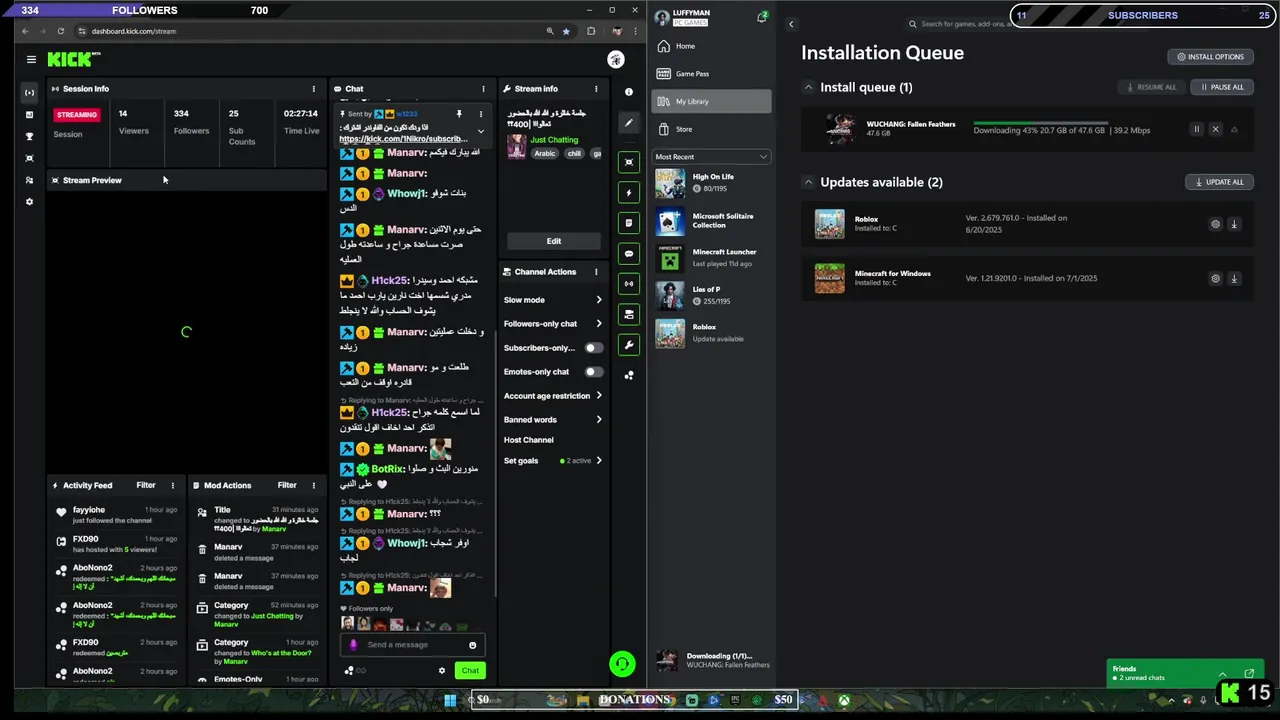The image size is (1280, 720).
Task: Open Microsoft Solitaire Collection in library
Action: [x=711, y=221]
